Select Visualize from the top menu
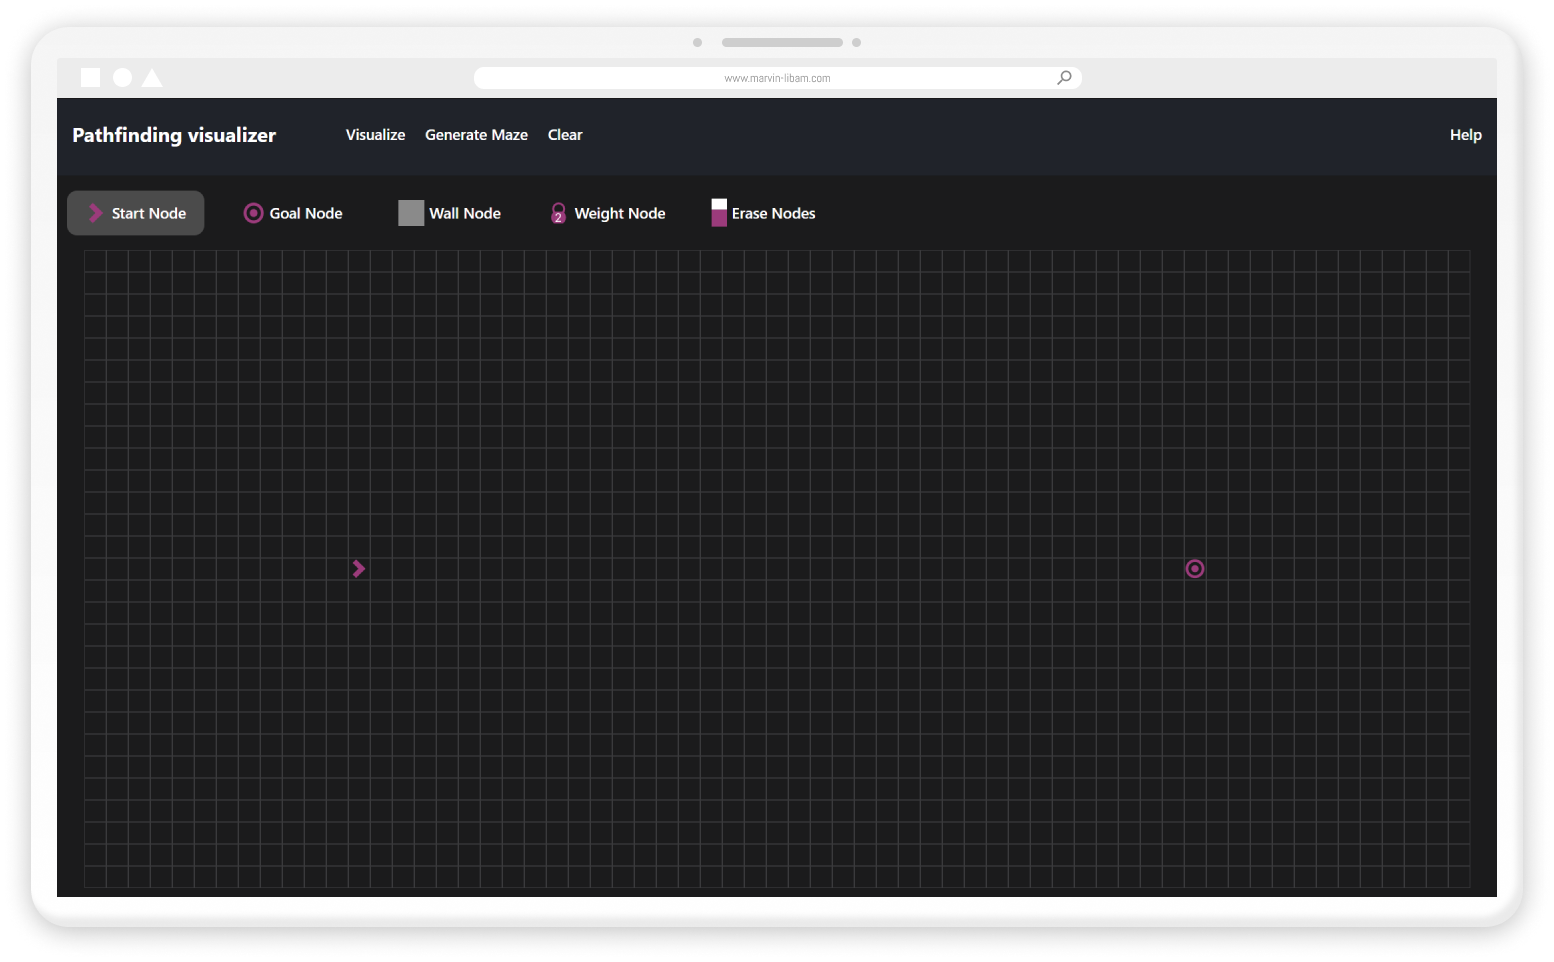1554x962 pixels. pyautogui.click(x=375, y=134)
